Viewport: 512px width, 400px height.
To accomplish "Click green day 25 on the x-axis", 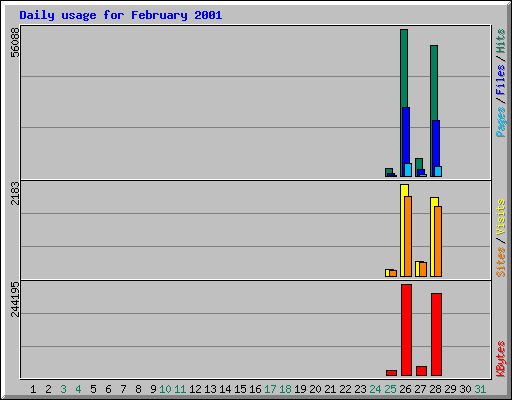I will point(390,389).
